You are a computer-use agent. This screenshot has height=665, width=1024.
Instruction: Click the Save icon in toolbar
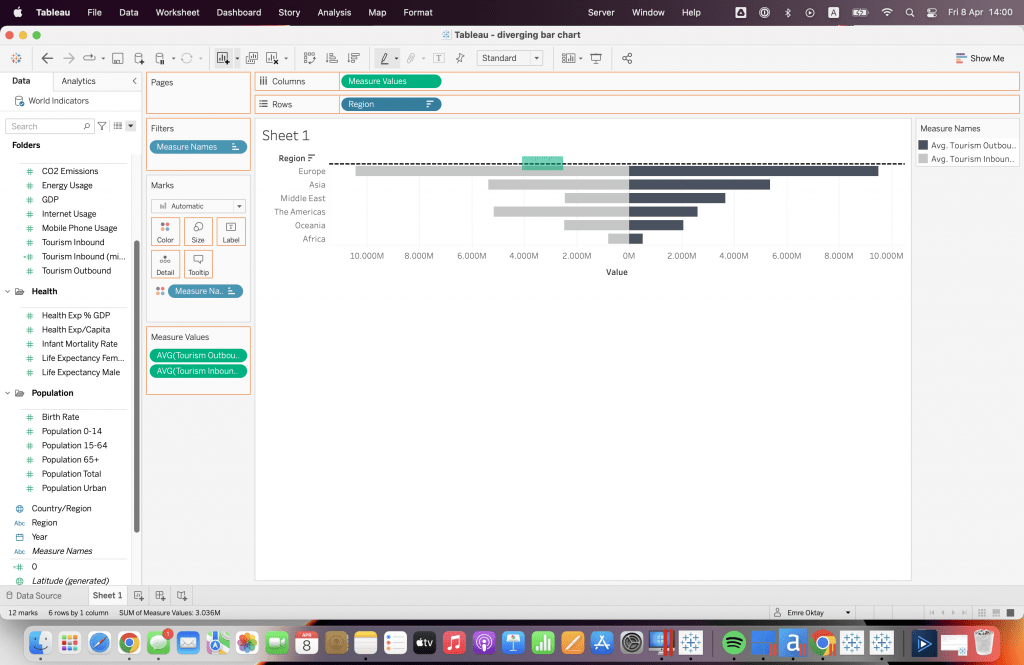point(118,58)
